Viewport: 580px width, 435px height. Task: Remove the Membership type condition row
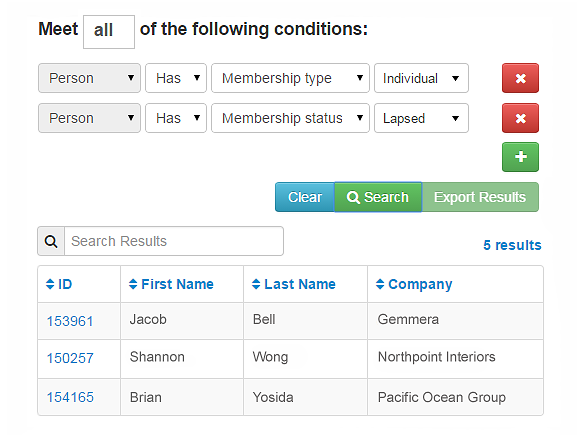click(x=520, y=78)
